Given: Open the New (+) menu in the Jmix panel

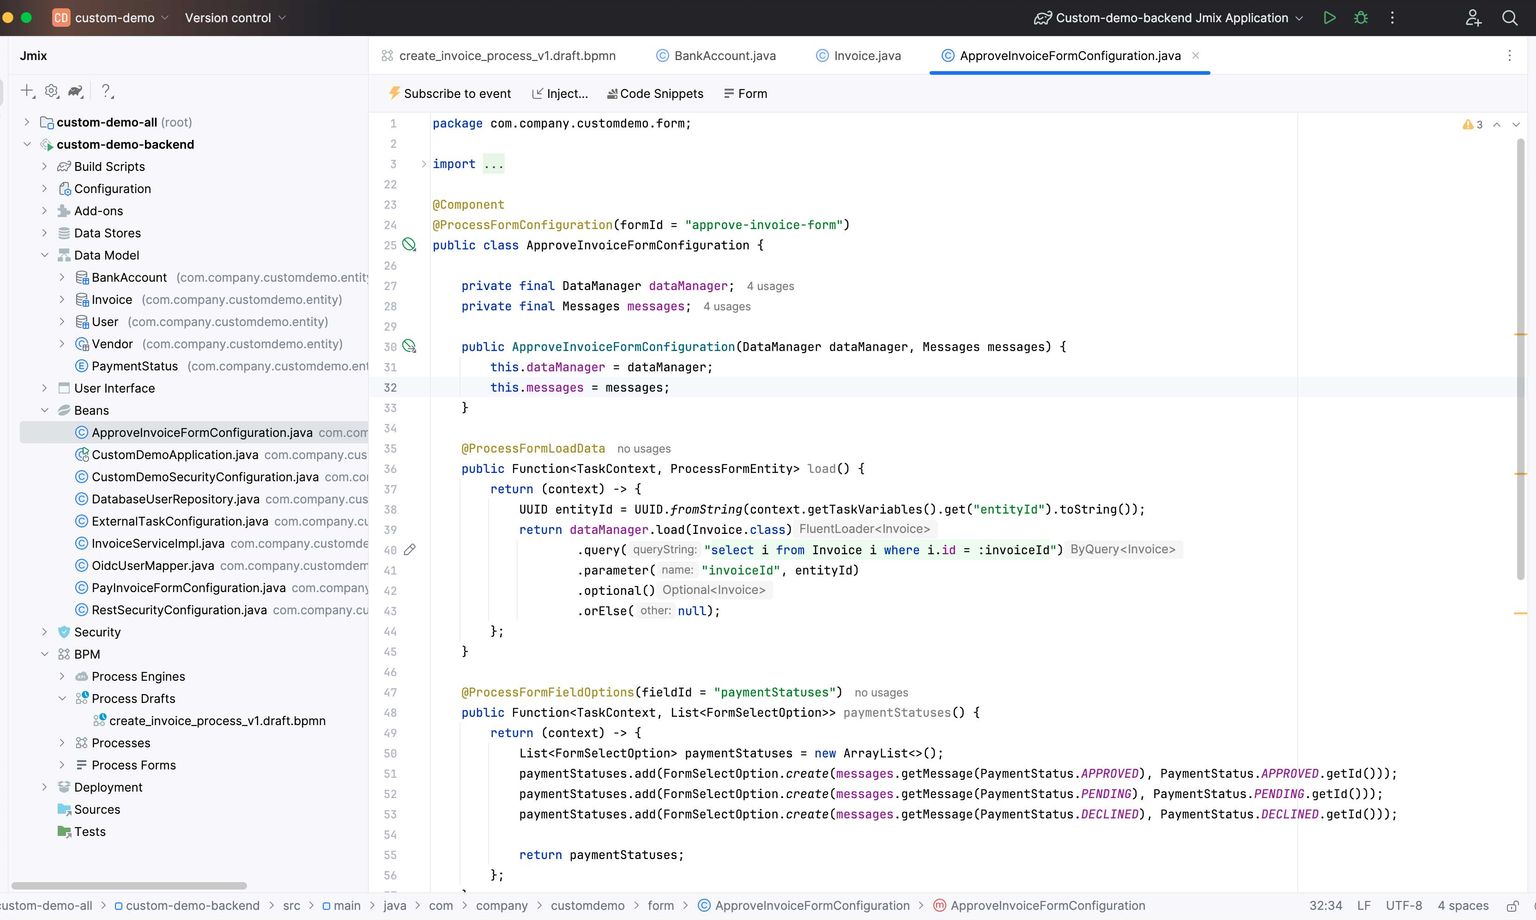Looking at the screenshot, I should point(28,91).
